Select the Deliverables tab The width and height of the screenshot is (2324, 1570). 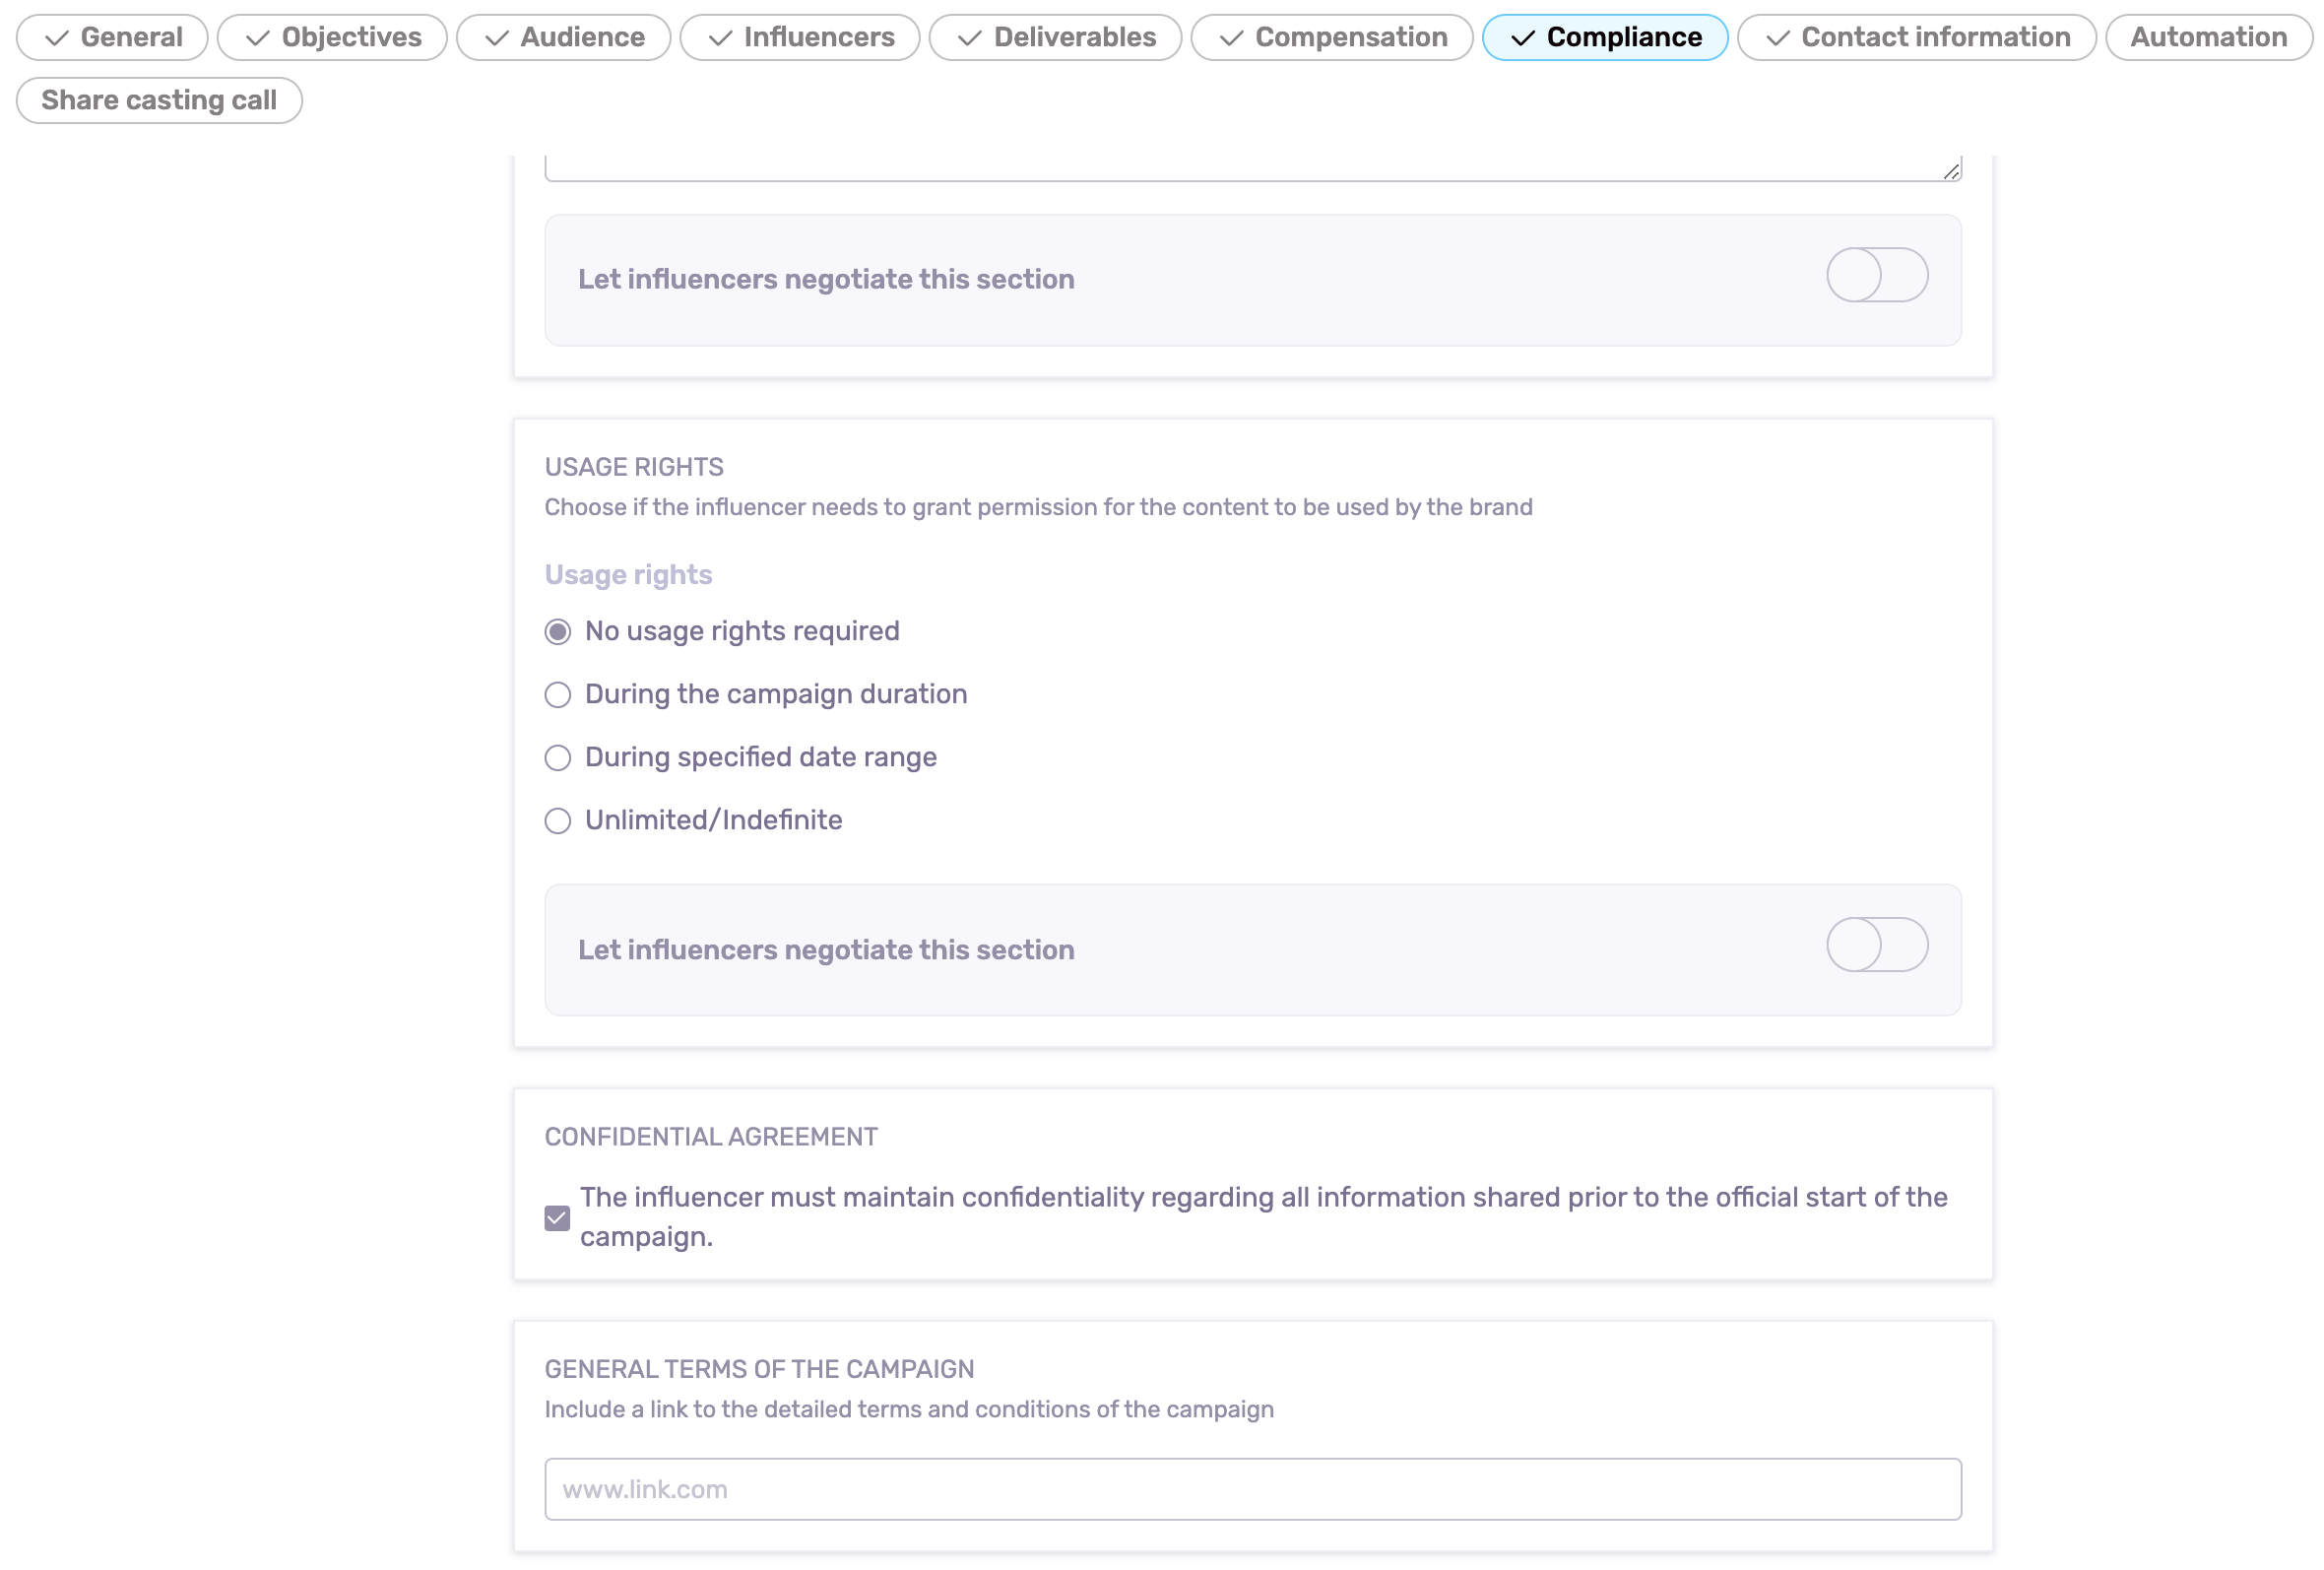click(1055, 37)
